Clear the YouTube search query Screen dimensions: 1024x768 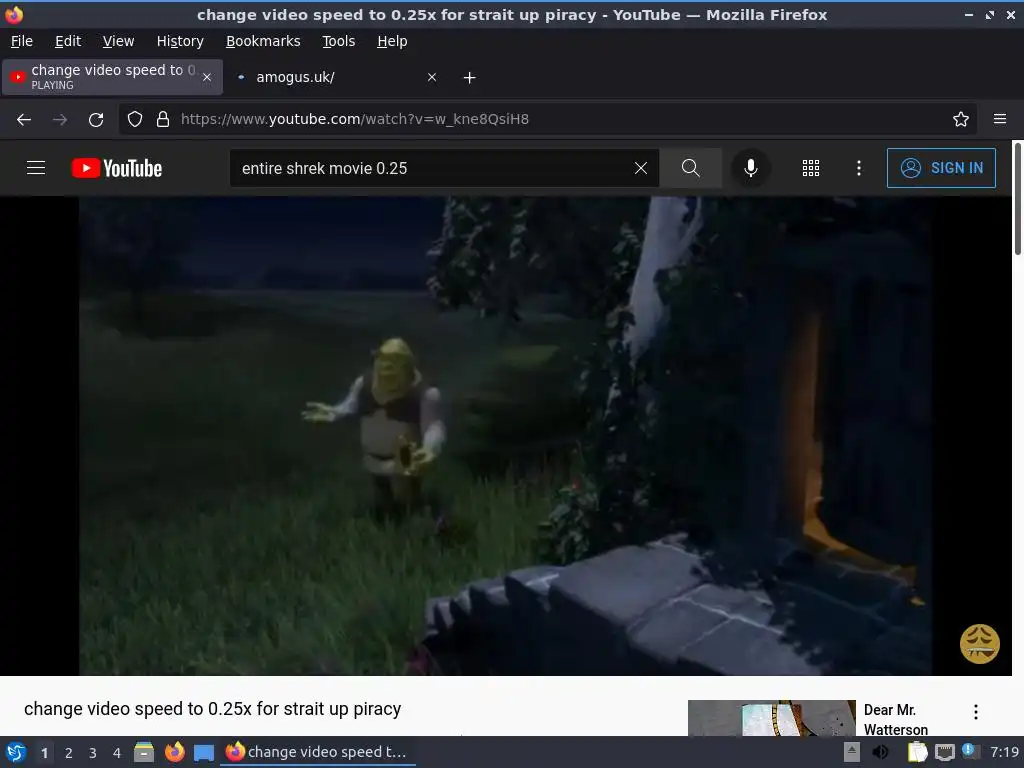[641, 168]
